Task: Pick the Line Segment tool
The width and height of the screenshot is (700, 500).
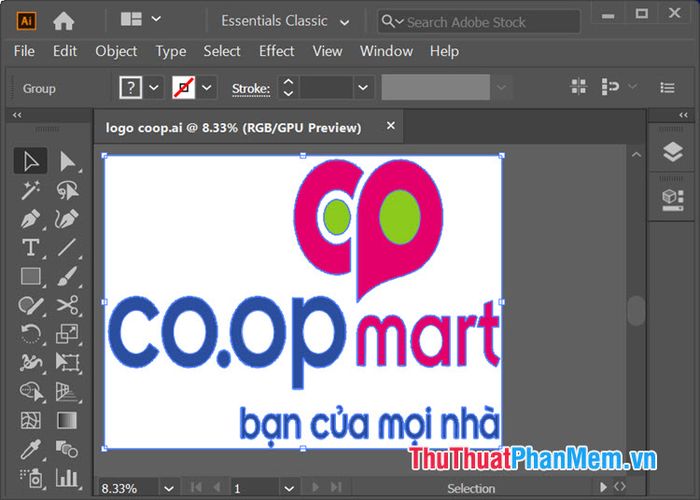Action: tap(67, 247)
